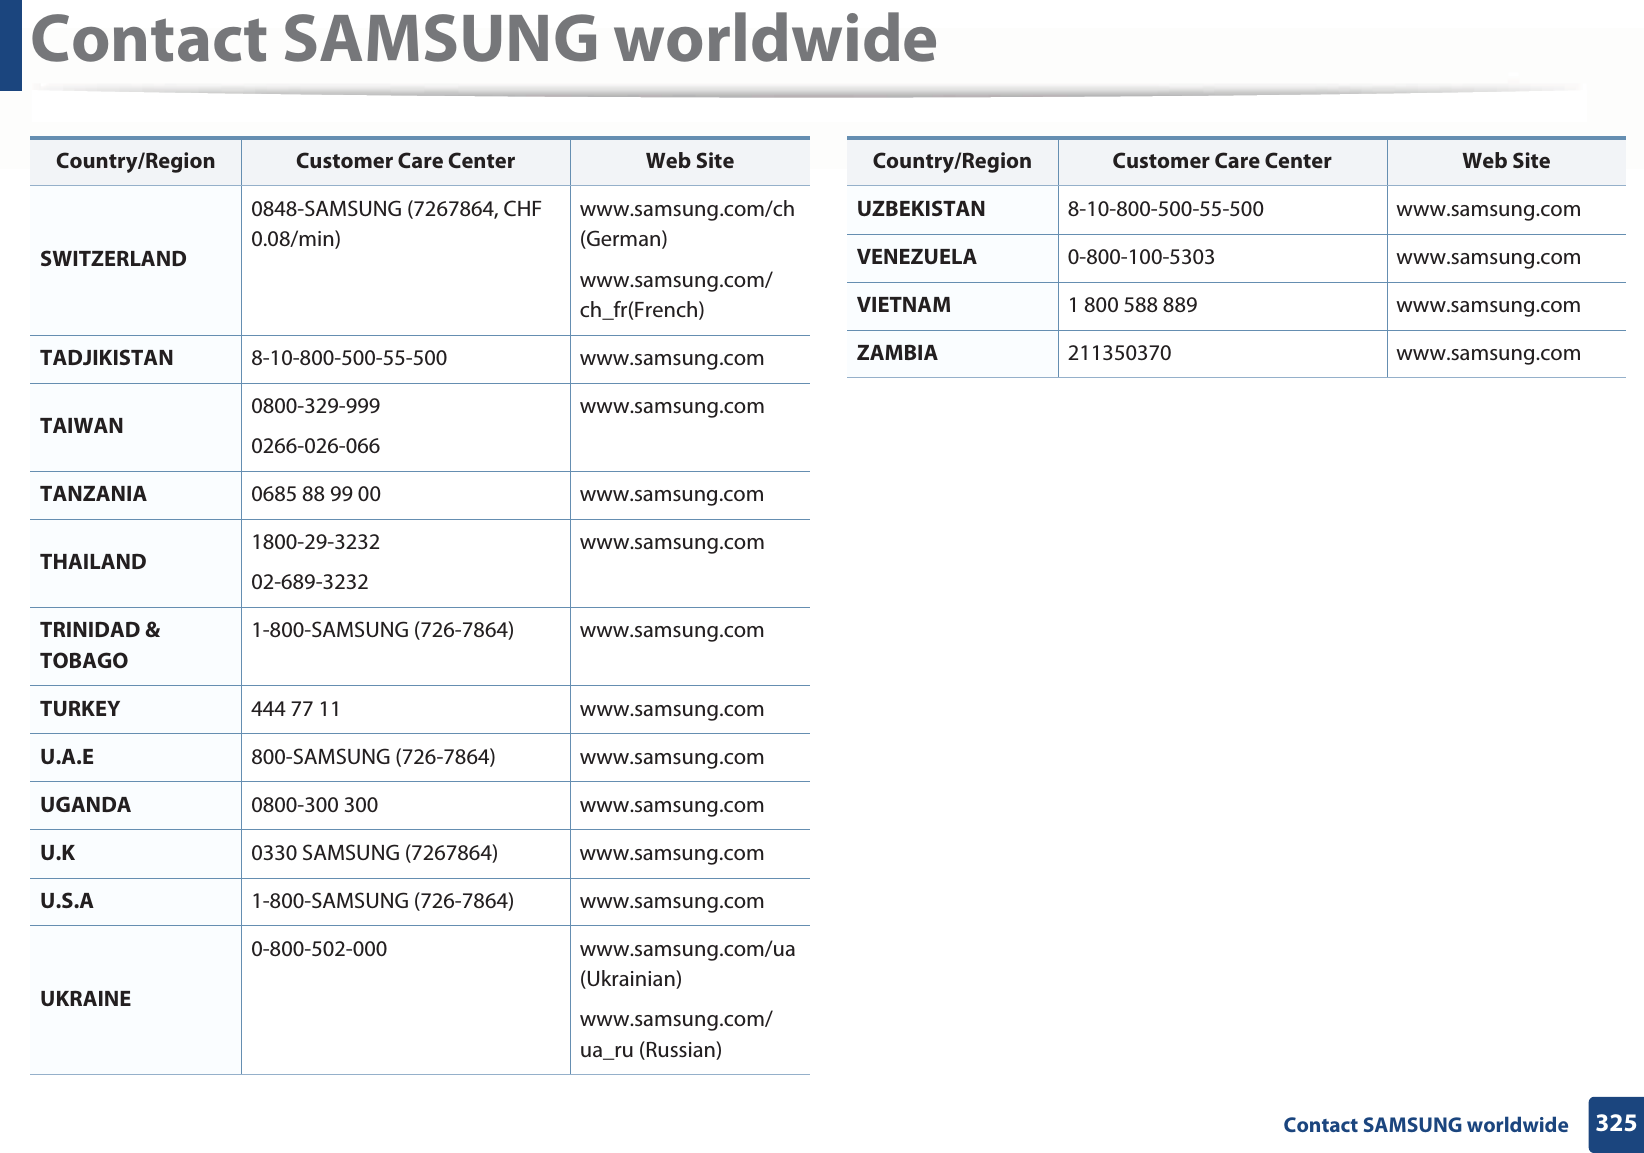Visit the U.A.E web site link
The height and width of the screenshot is (1153, 1644).
[672, 757]
